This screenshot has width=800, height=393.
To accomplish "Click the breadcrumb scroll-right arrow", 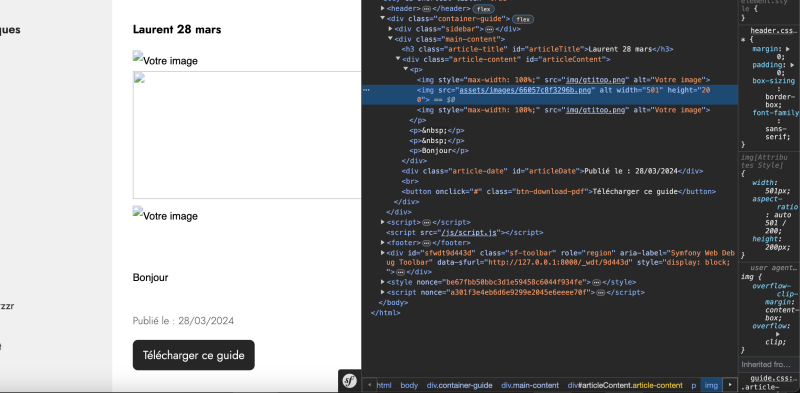I will click(730, 385).
